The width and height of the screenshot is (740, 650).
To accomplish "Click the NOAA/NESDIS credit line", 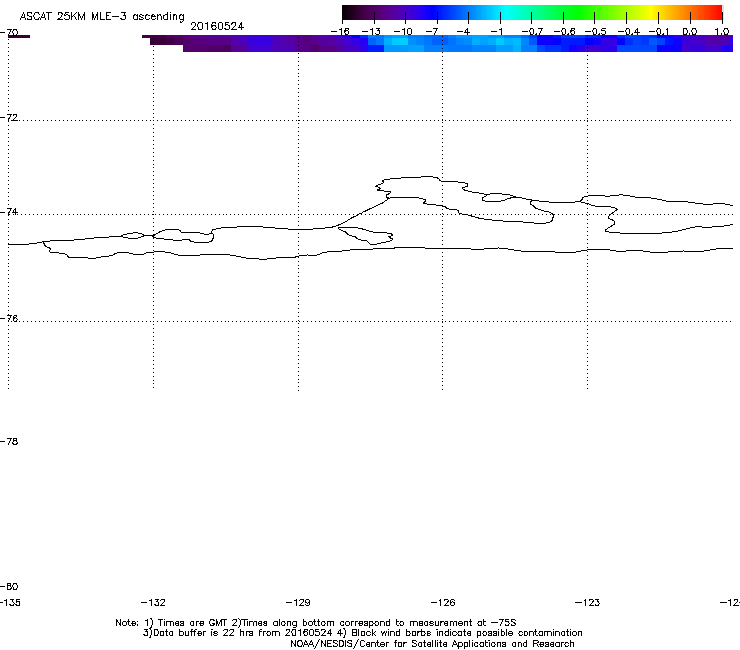I will click(432, 644).
